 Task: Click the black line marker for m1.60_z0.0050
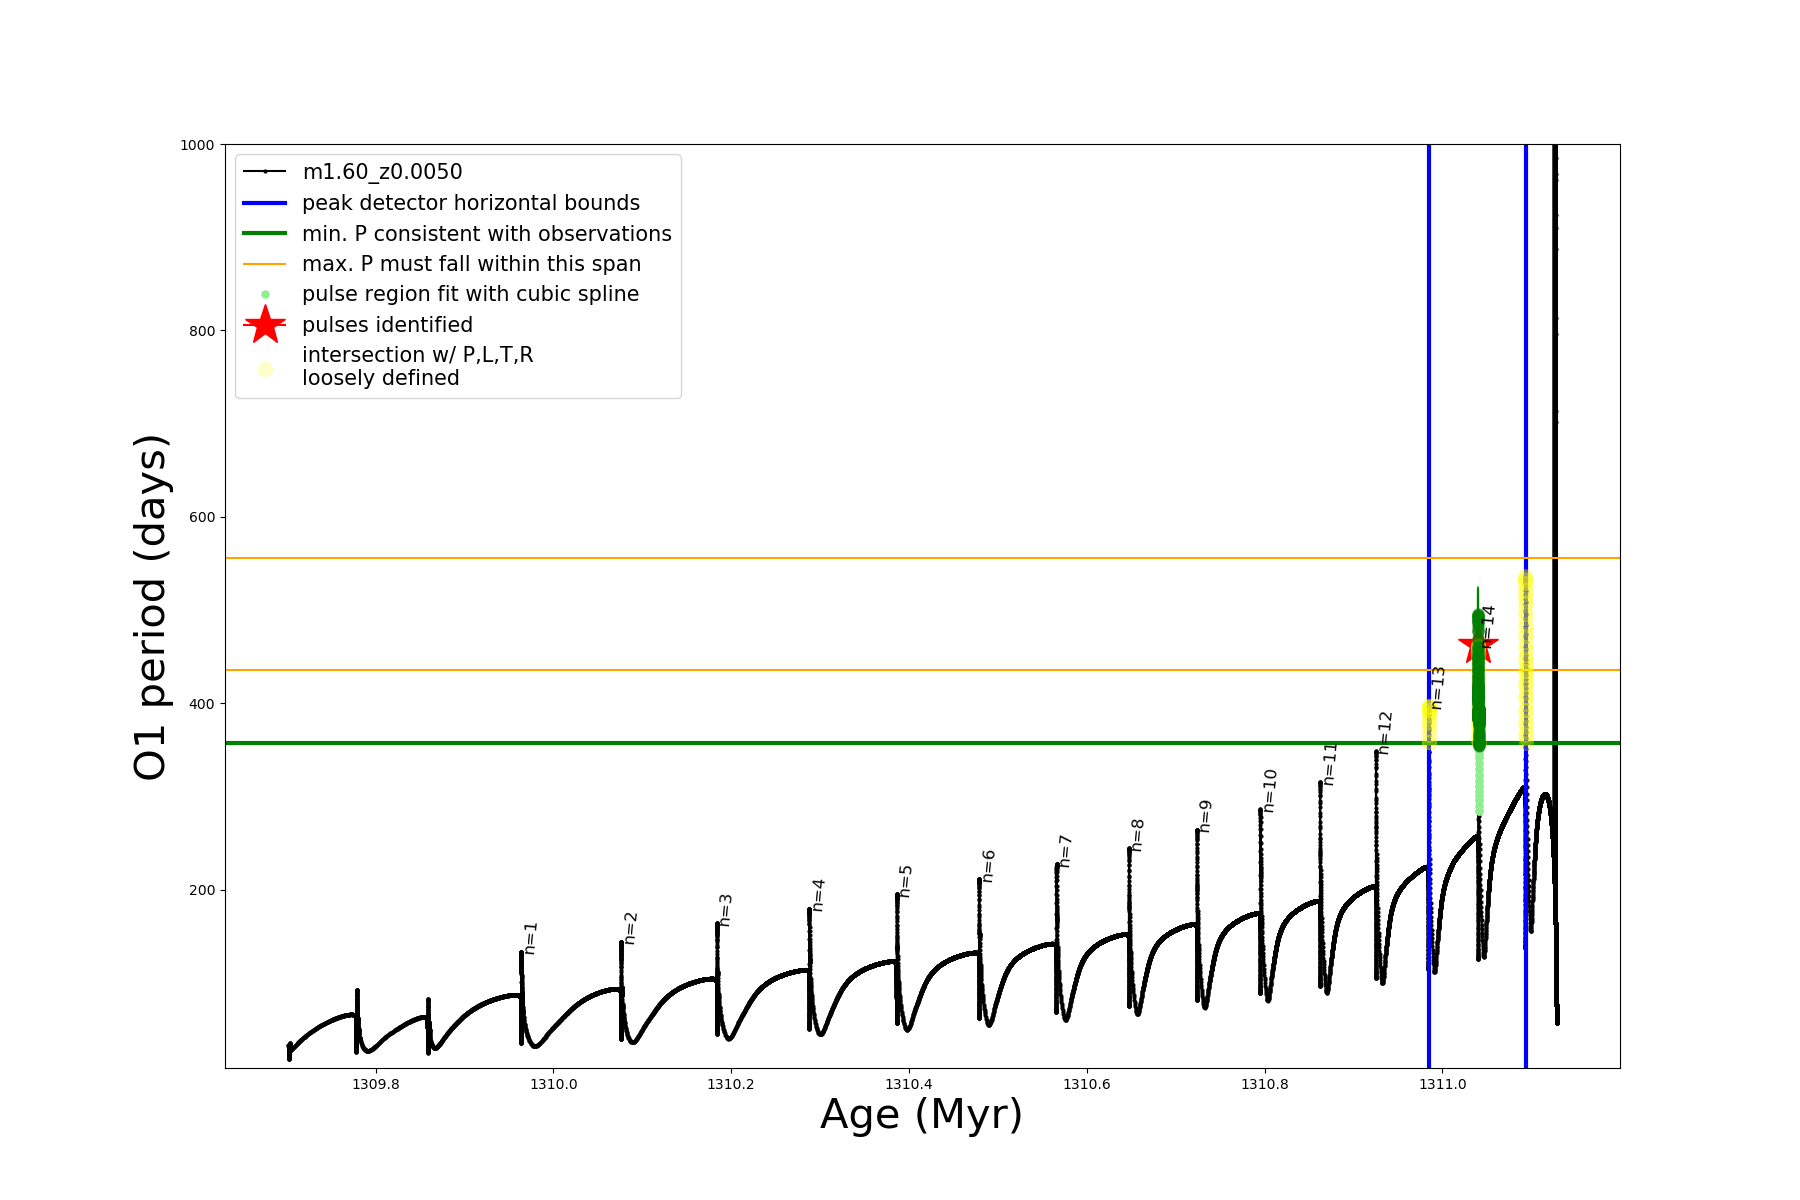(x=265, y=172)
